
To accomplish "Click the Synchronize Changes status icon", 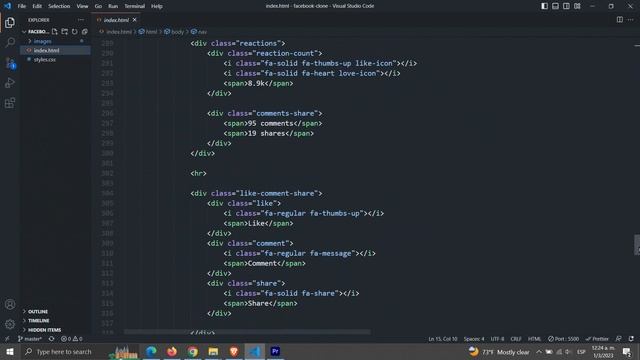I will 51,339.
